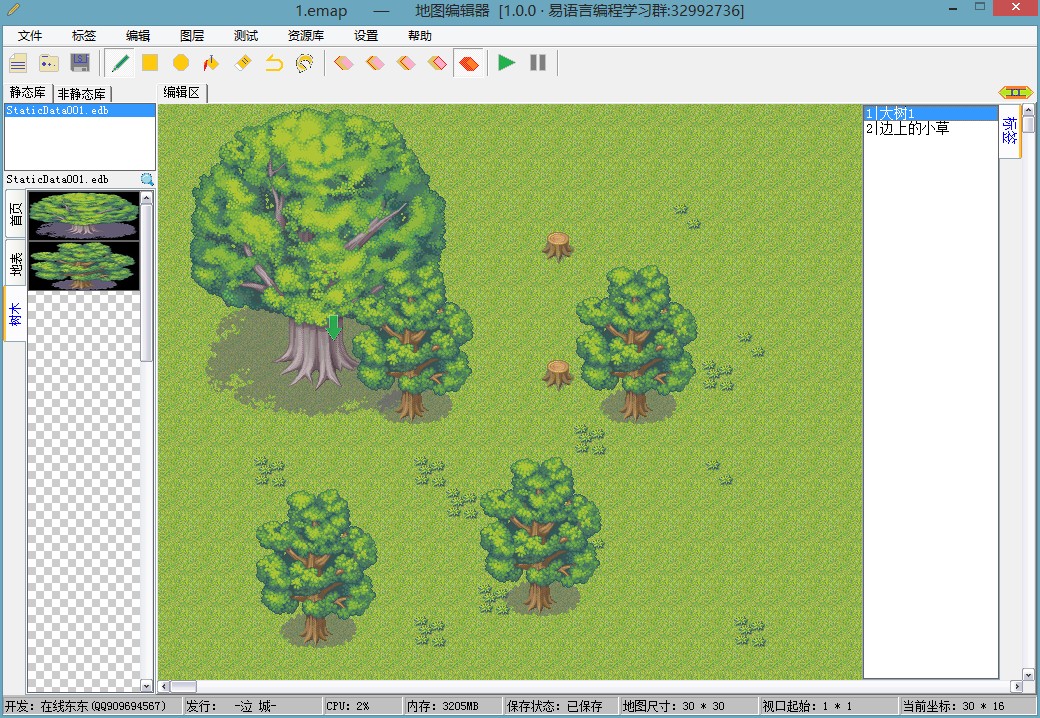Start the map test with the green play button
This screenshot has height=718, width=1040.
(x=506, y=62)
